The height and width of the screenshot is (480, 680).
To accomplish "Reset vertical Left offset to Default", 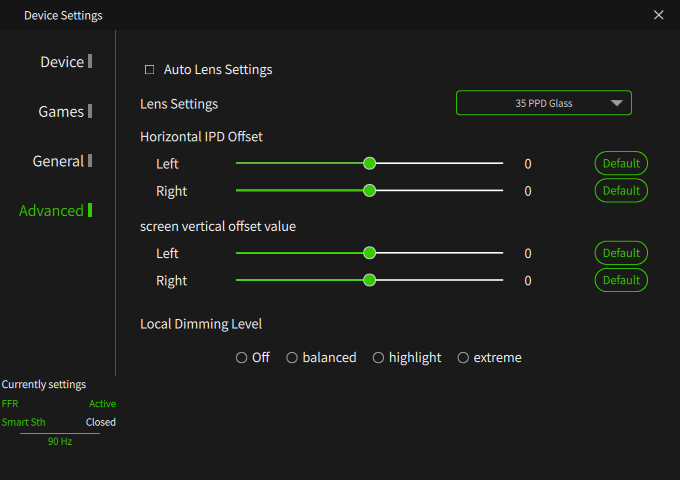I will click(x=621, y=253).
